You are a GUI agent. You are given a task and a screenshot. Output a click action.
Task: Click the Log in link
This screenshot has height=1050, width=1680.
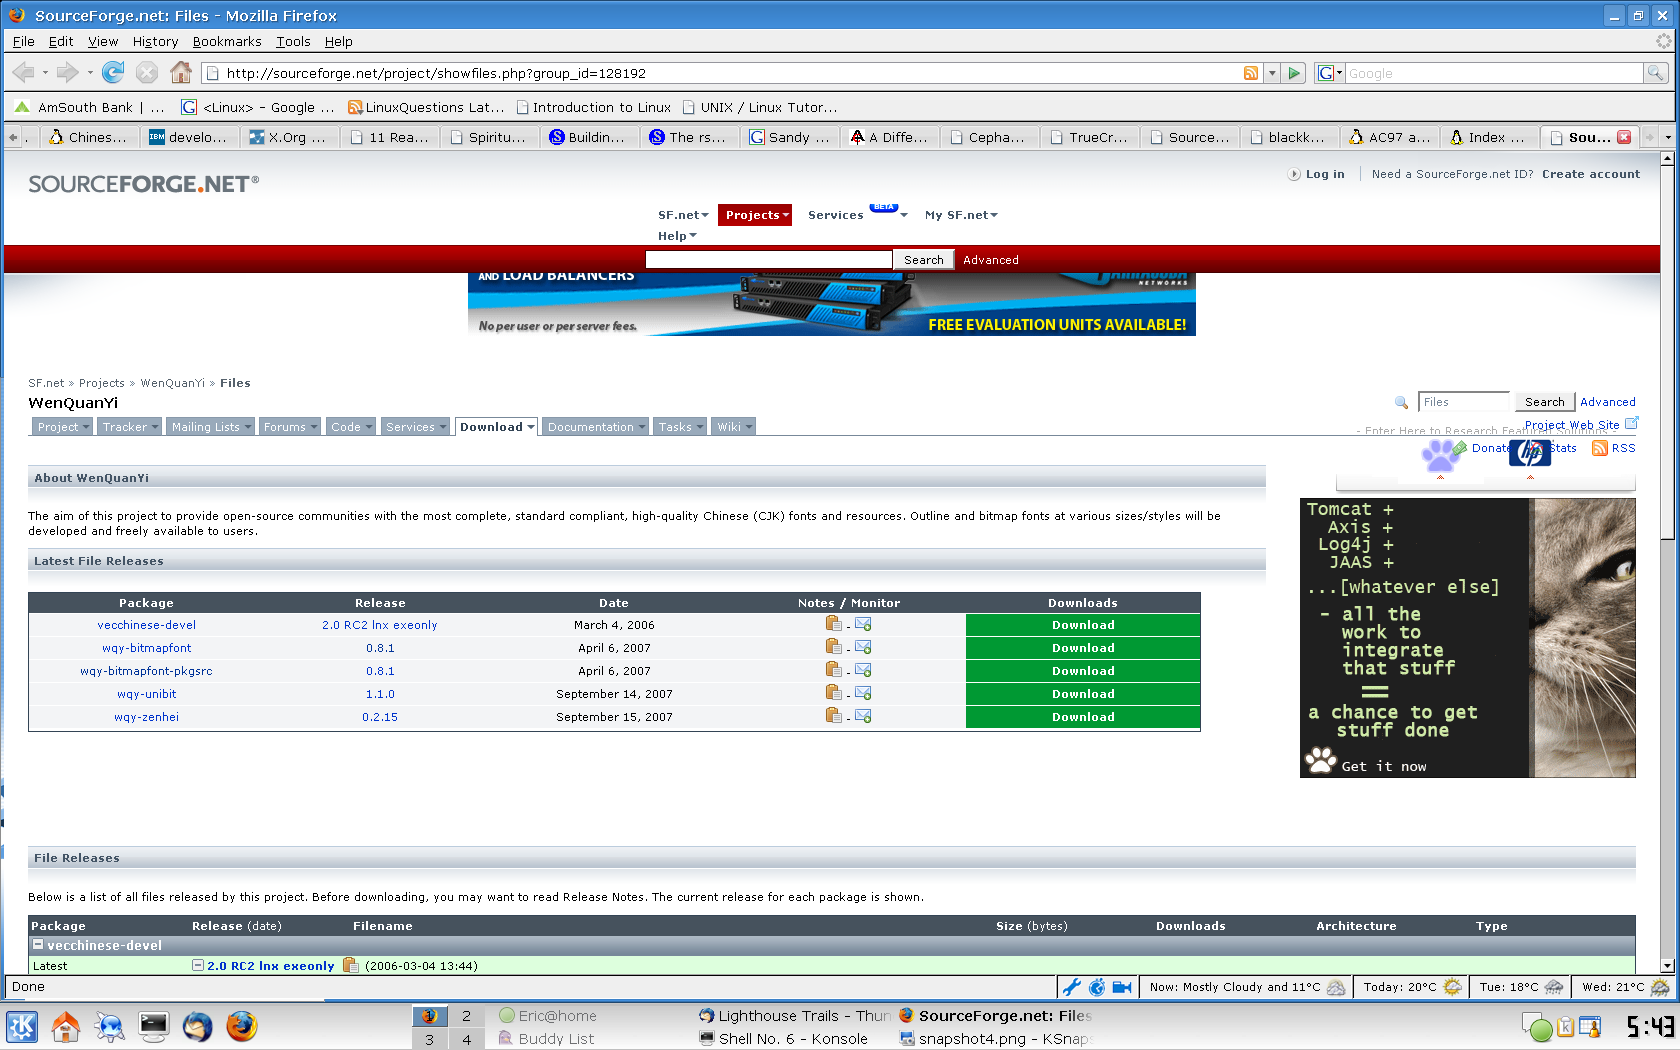(x=1325, y=174)
